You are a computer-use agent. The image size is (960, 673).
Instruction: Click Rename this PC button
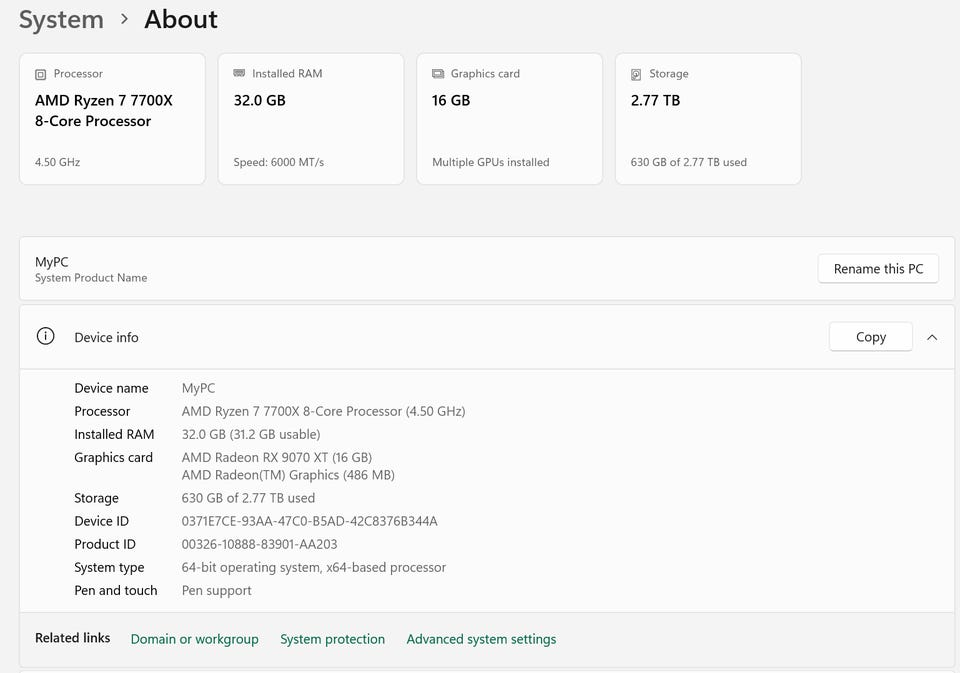click(x=878, y=269)
